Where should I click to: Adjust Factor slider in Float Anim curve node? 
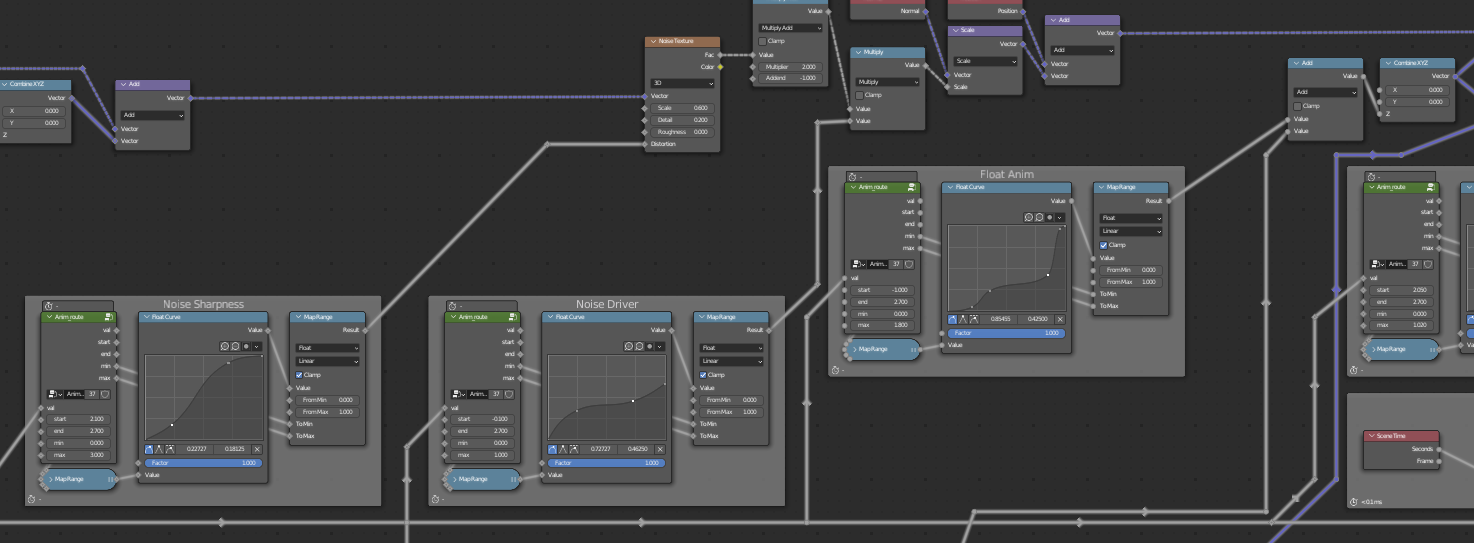pyautogui.click(x=1005, y=332)
